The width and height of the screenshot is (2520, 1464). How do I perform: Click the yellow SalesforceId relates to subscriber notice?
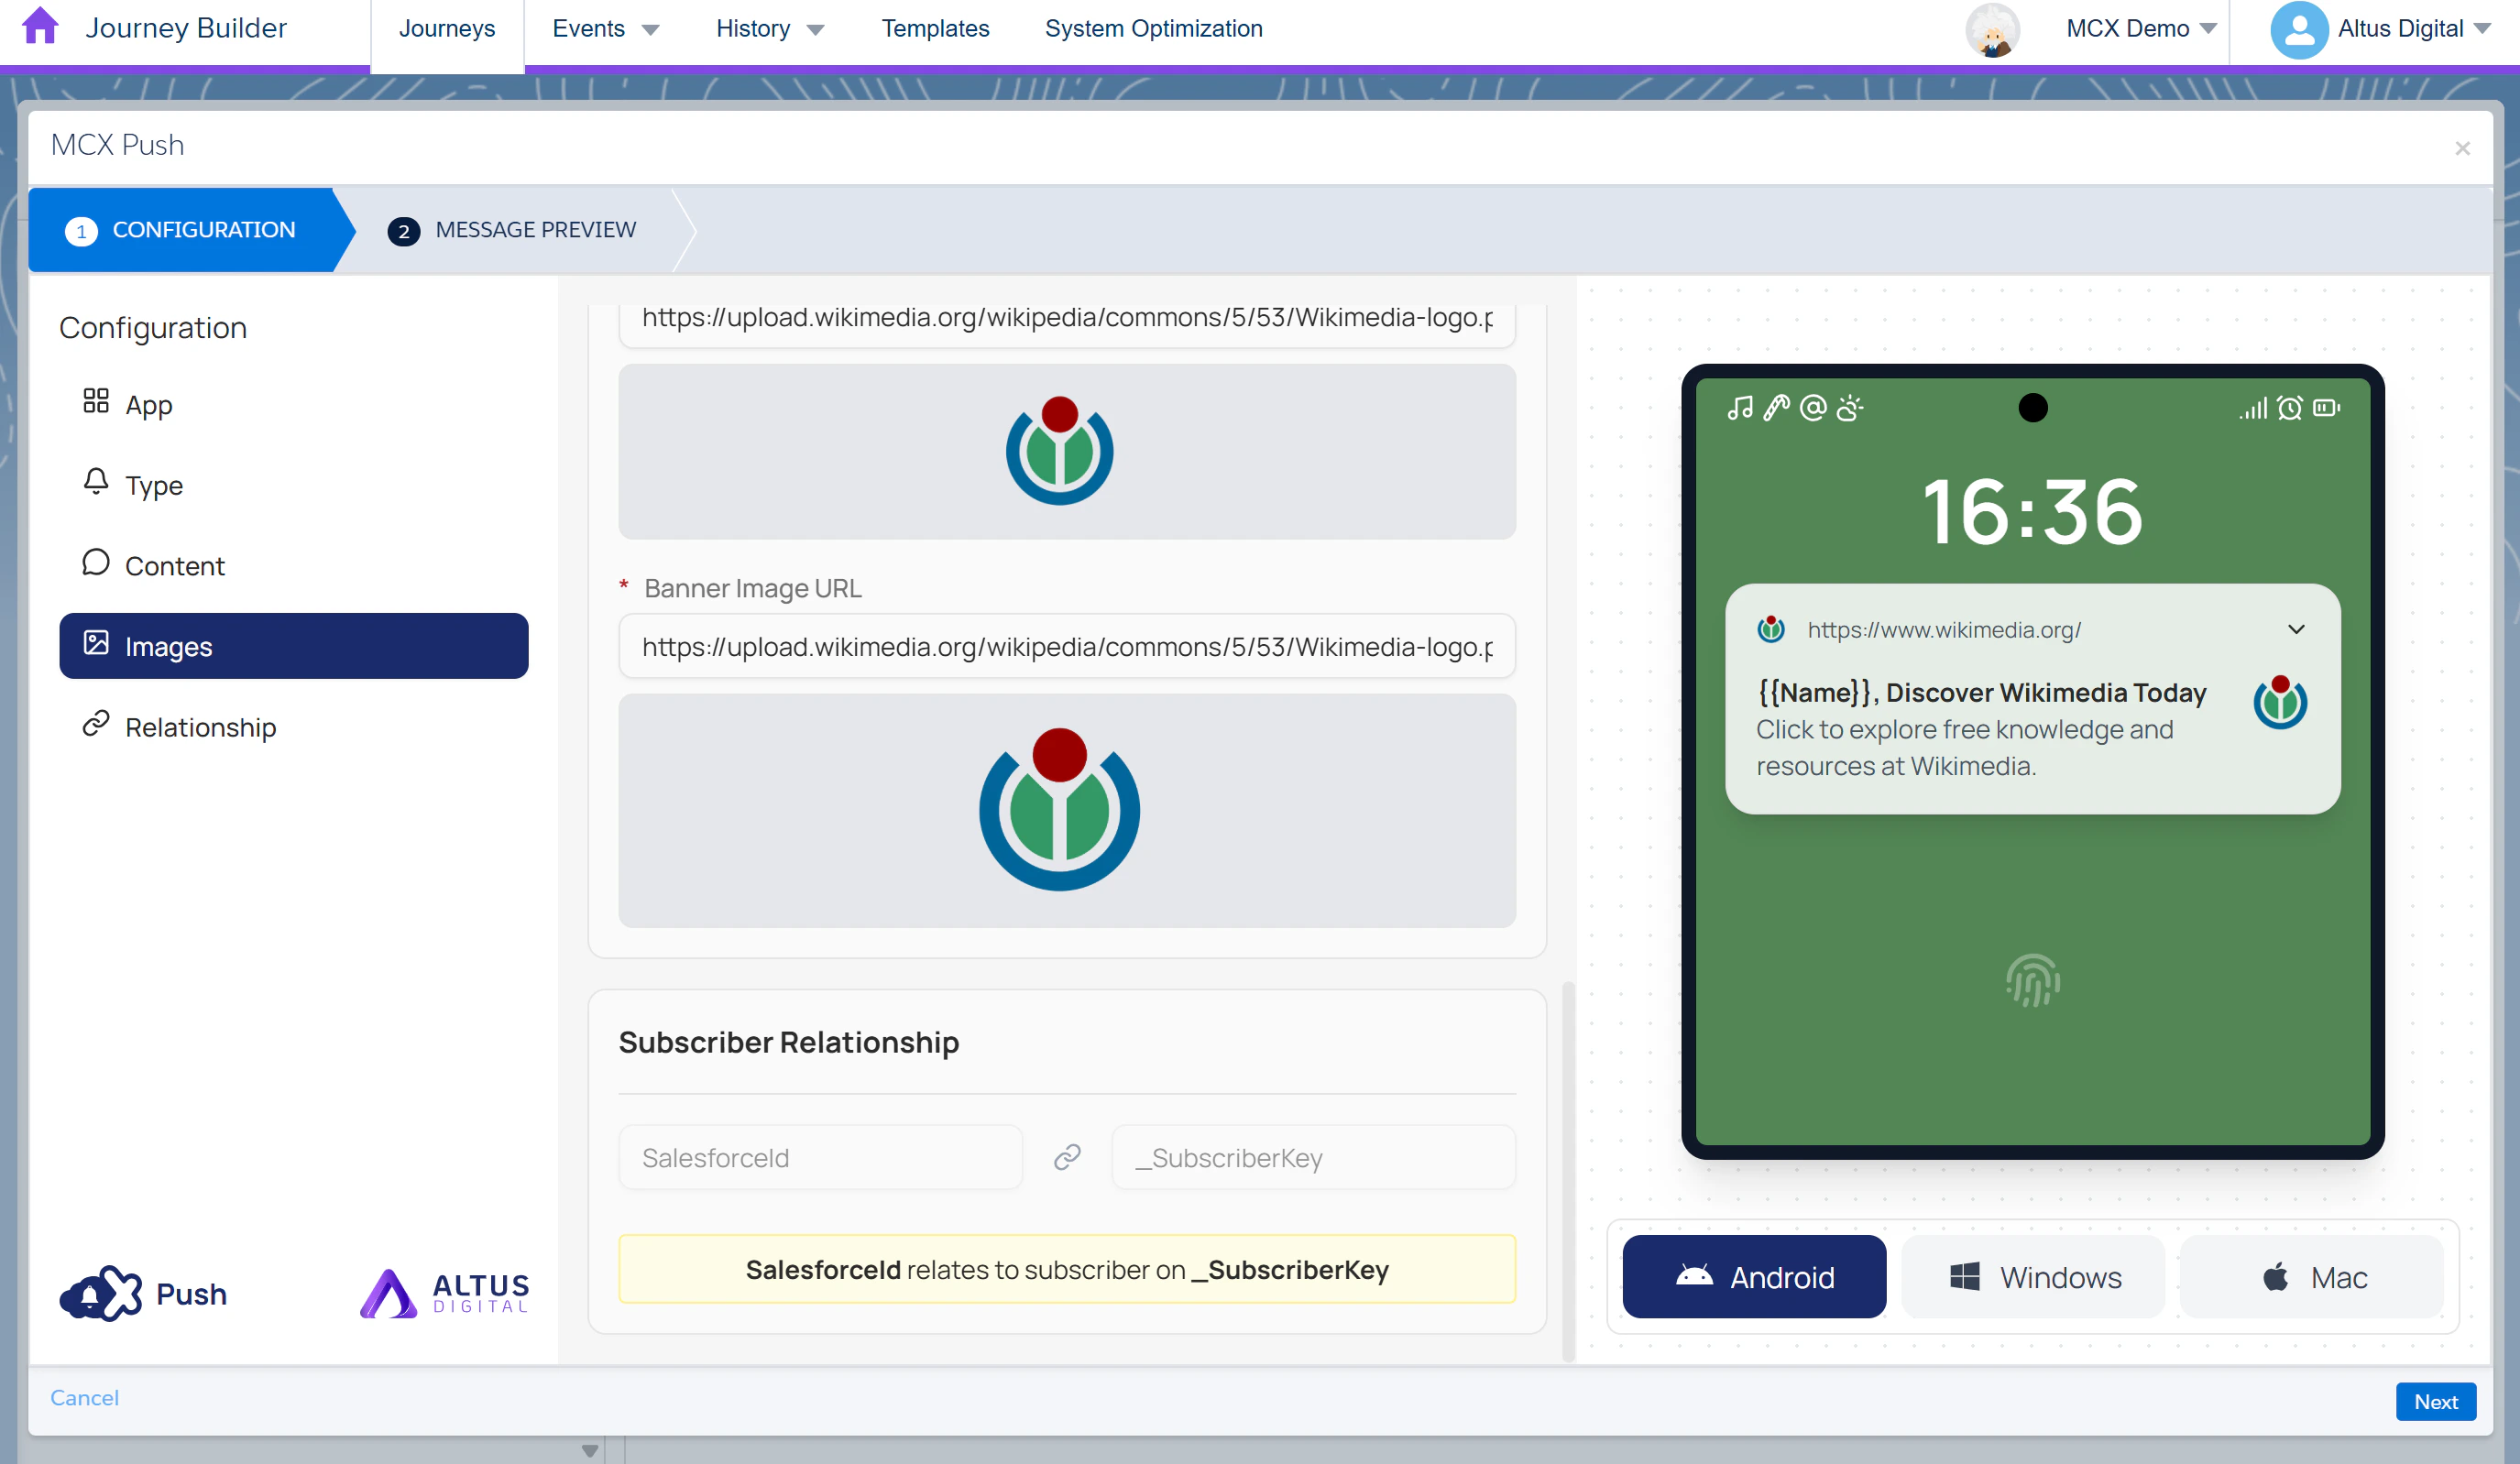coord(1067,1269)
